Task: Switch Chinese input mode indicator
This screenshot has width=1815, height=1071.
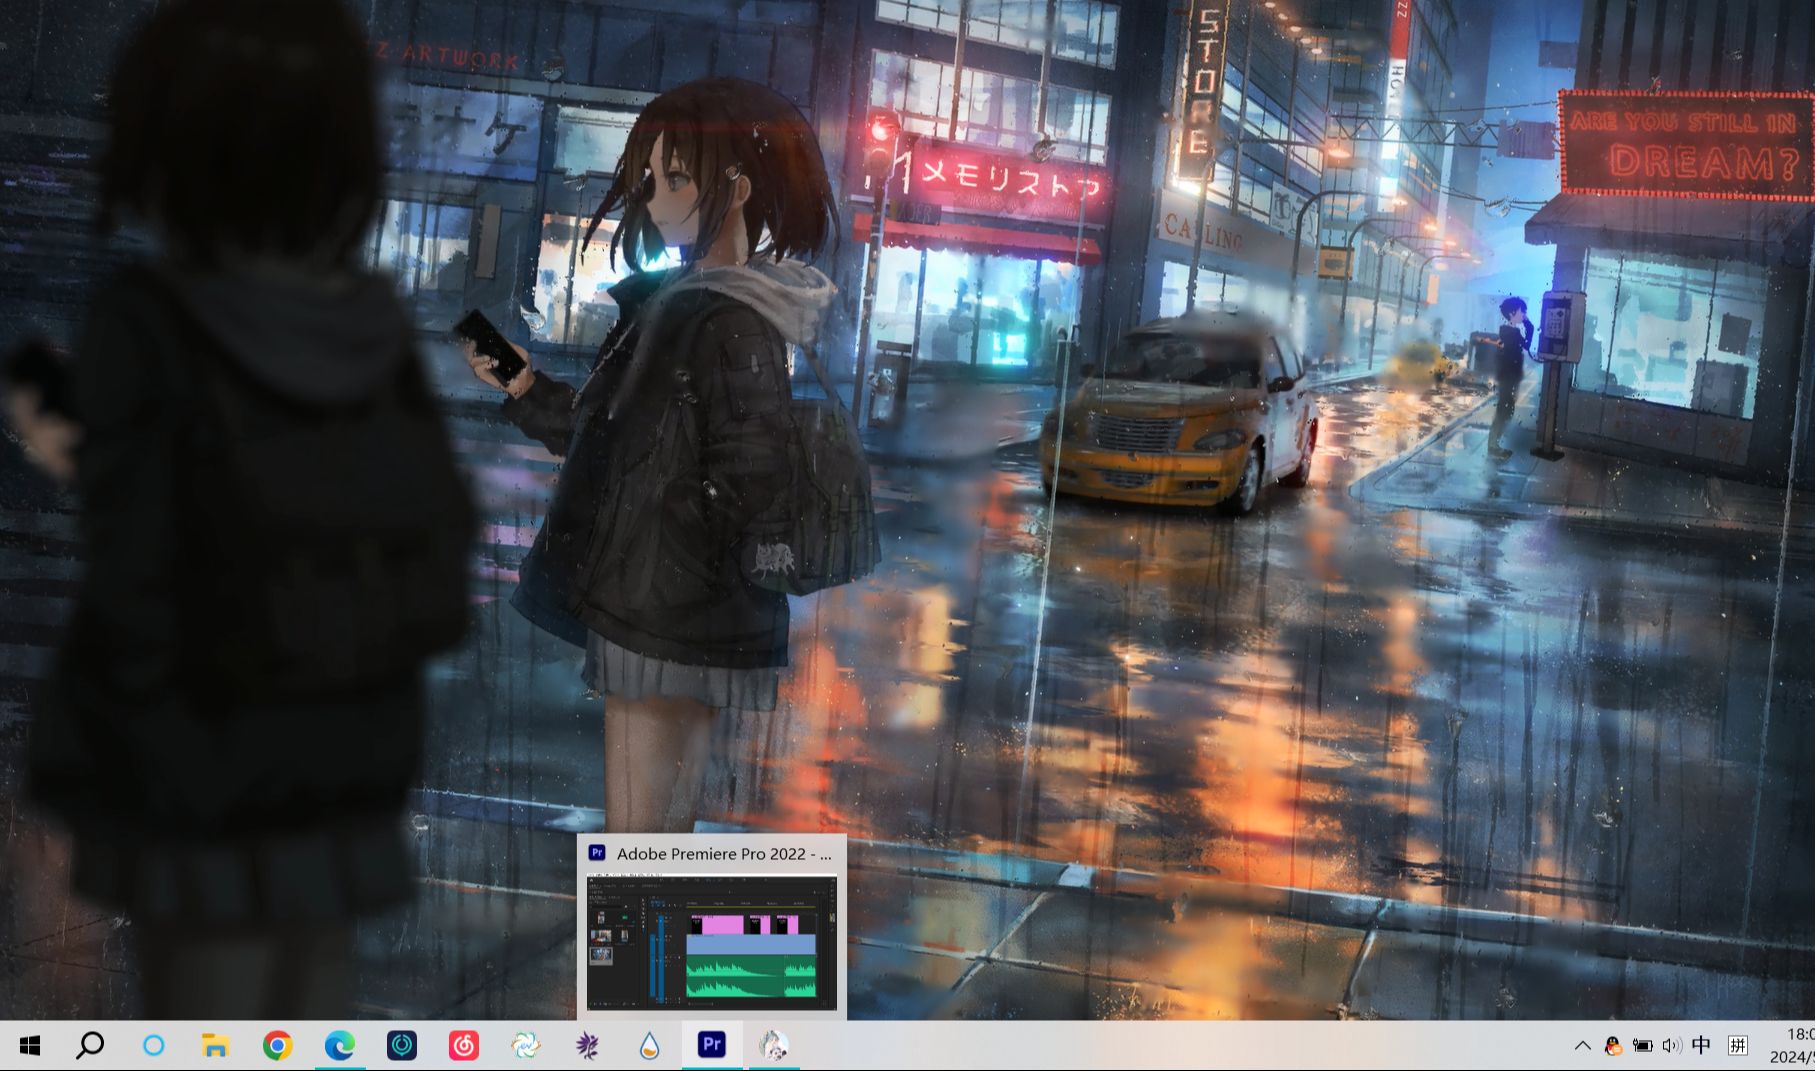Action: coord(1701,1046)
